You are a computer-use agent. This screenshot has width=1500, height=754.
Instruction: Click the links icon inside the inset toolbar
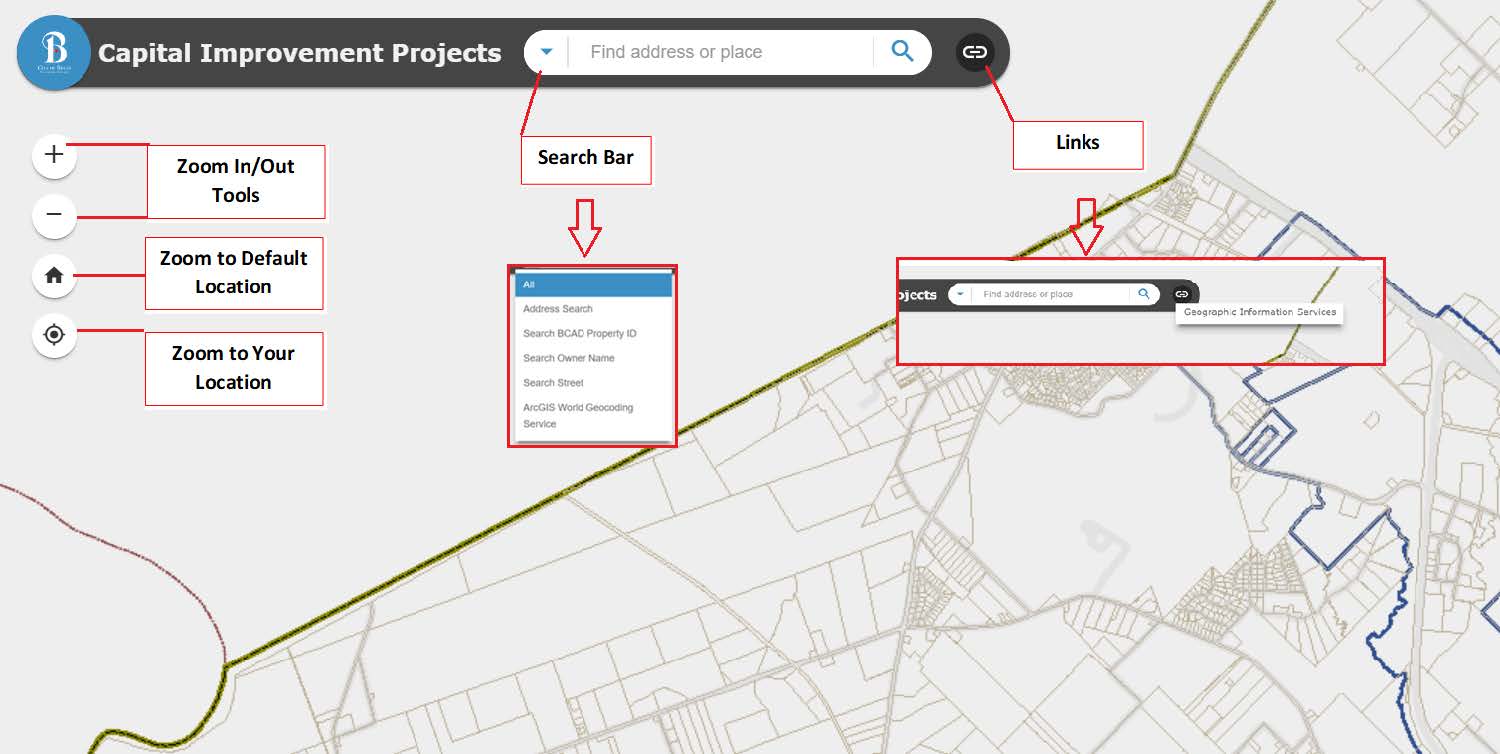(1181, 293)
